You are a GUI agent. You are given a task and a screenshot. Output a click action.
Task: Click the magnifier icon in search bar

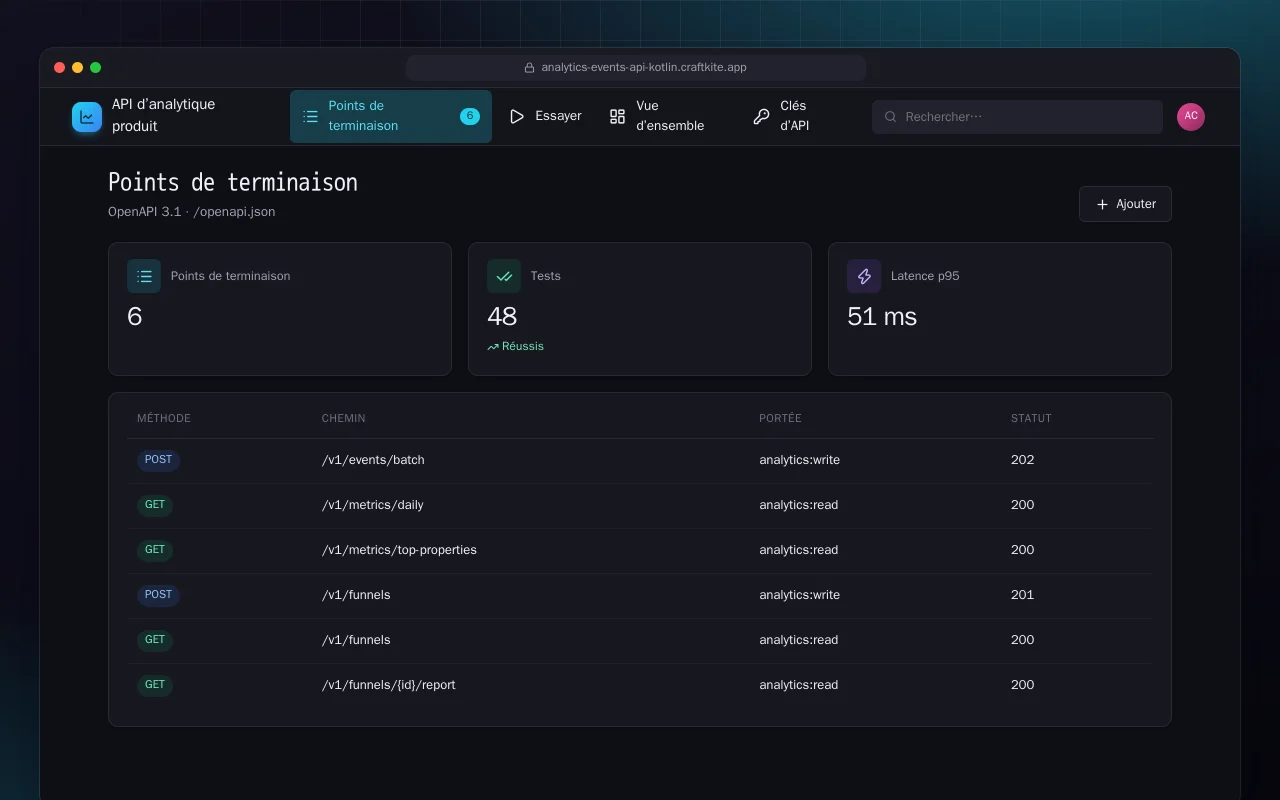tap(890, 117)
